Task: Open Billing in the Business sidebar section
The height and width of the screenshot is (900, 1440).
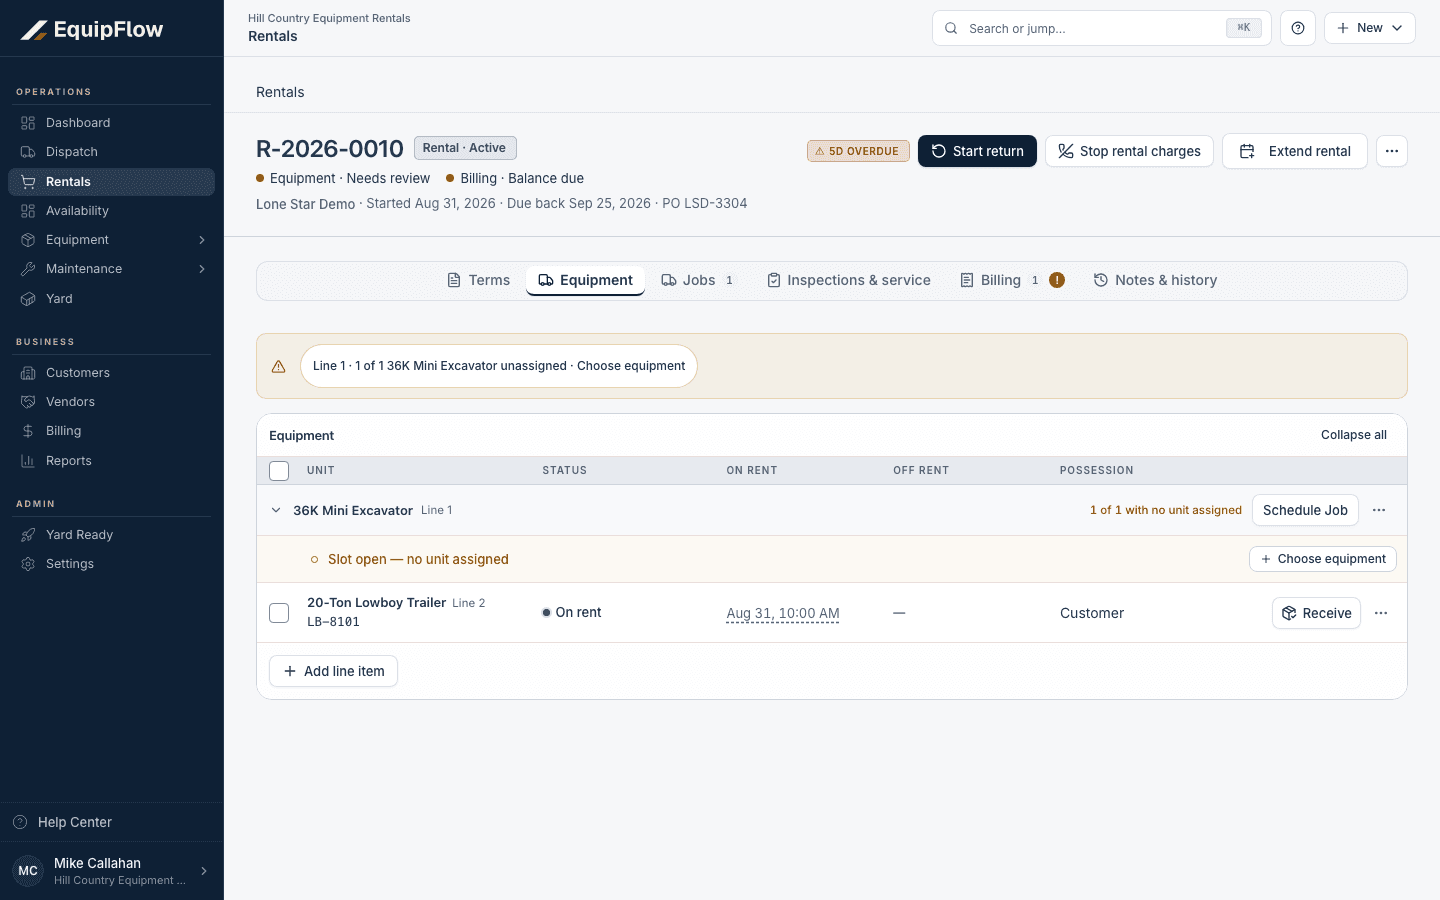Action: (111, 431)
